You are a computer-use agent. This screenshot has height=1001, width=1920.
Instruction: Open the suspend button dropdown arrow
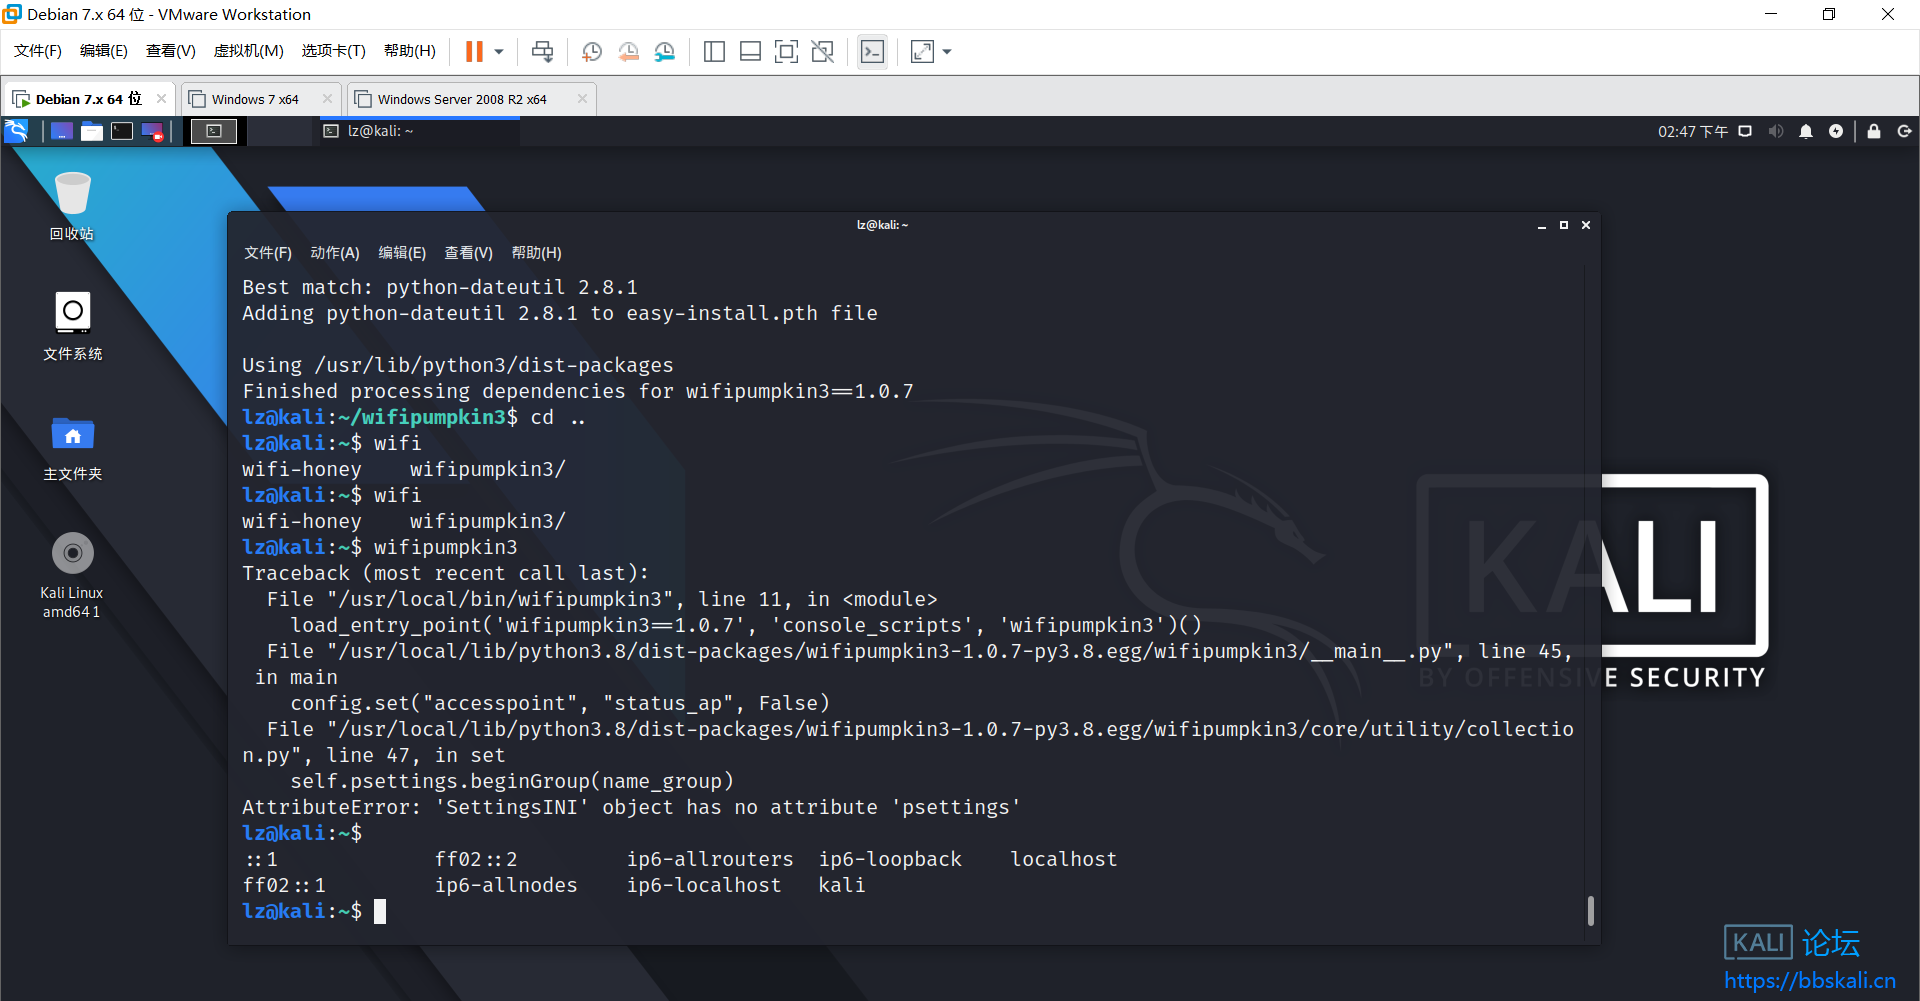498,51
